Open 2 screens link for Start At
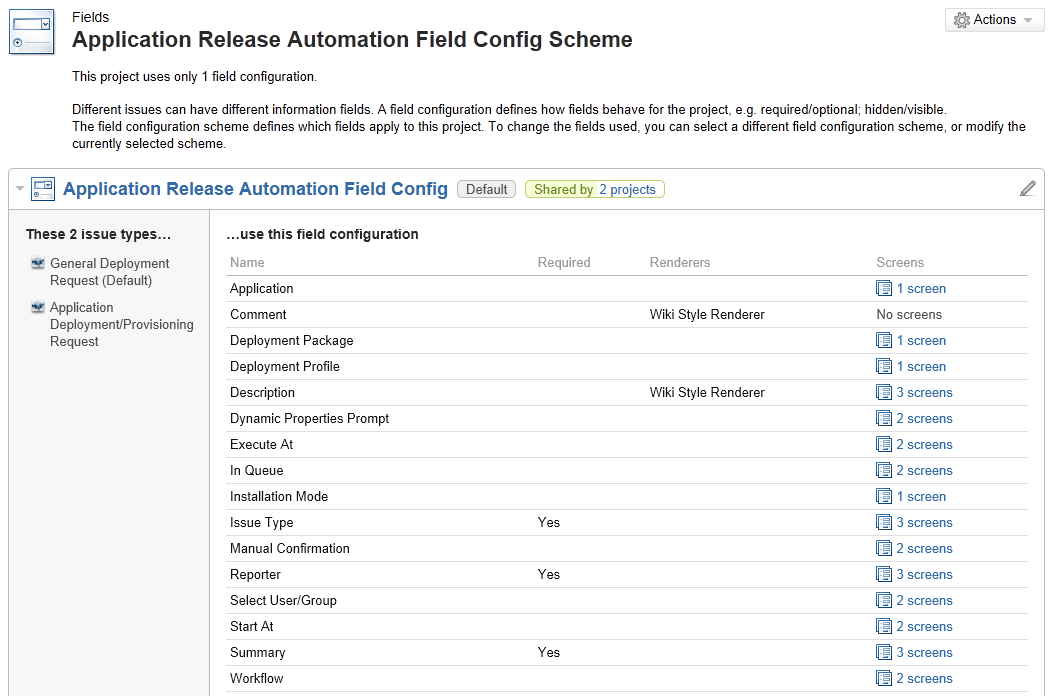This screenshot has width=1051, height=696. point(924,626)
